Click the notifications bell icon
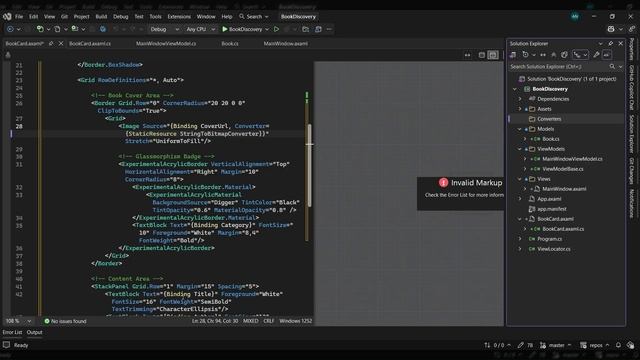 click(618, 345)
